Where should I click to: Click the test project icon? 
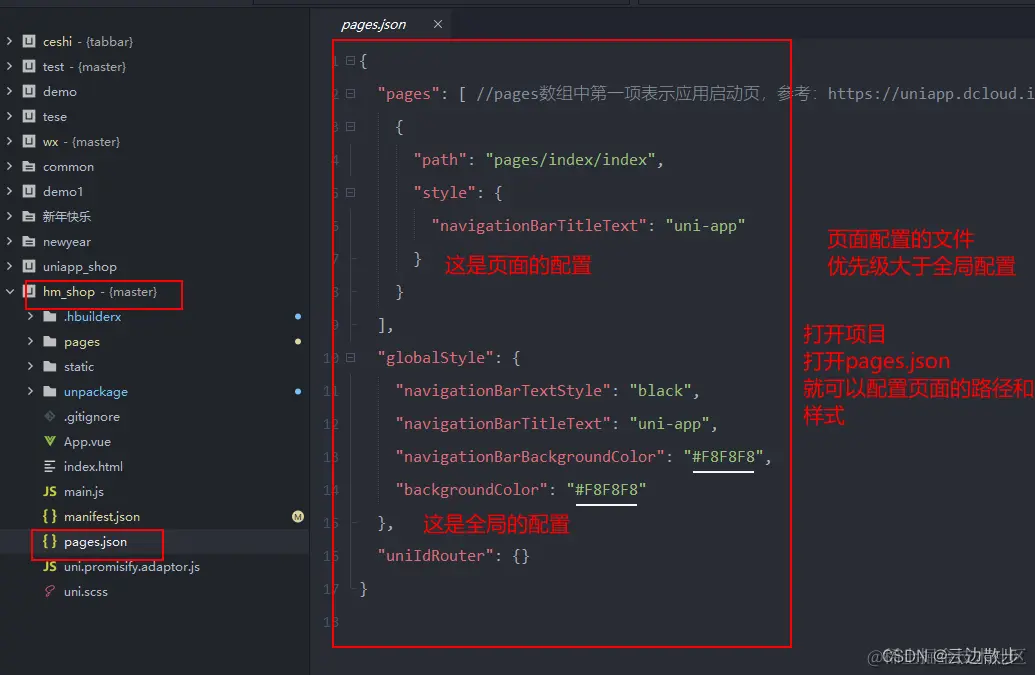[x=29, y=66]
